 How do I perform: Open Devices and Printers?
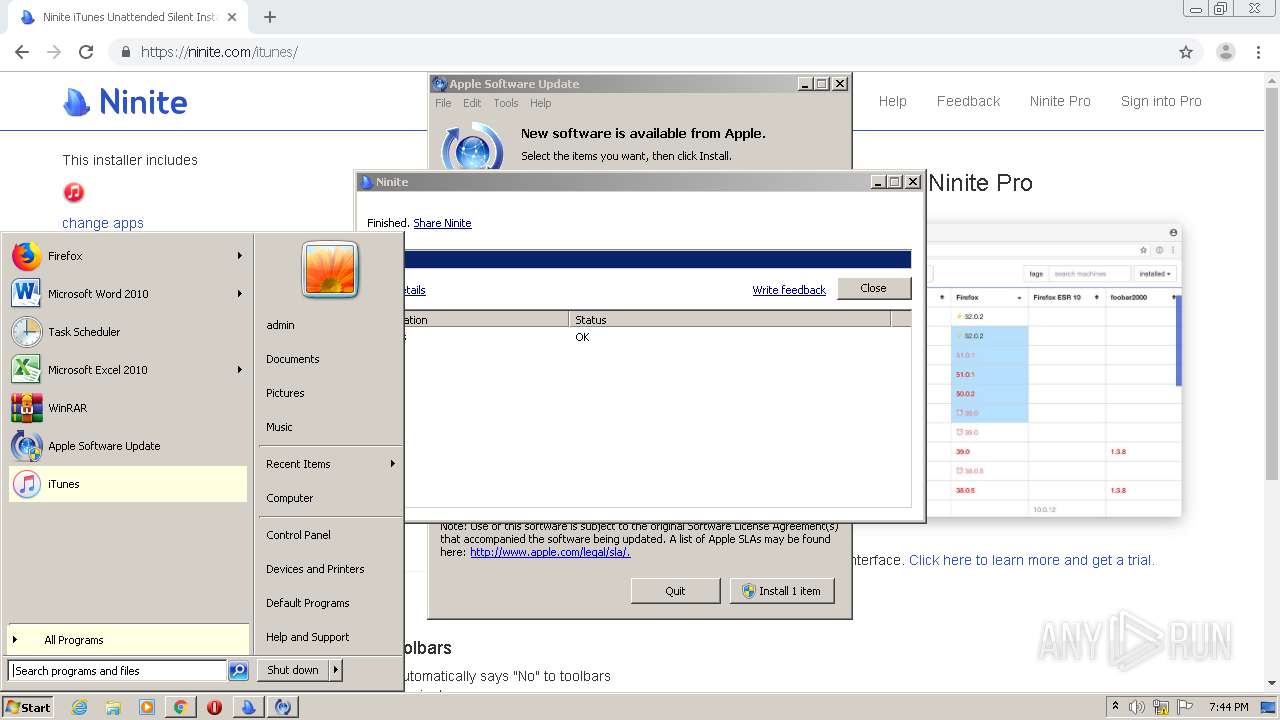pyautogui.click(x=315, y=569)
